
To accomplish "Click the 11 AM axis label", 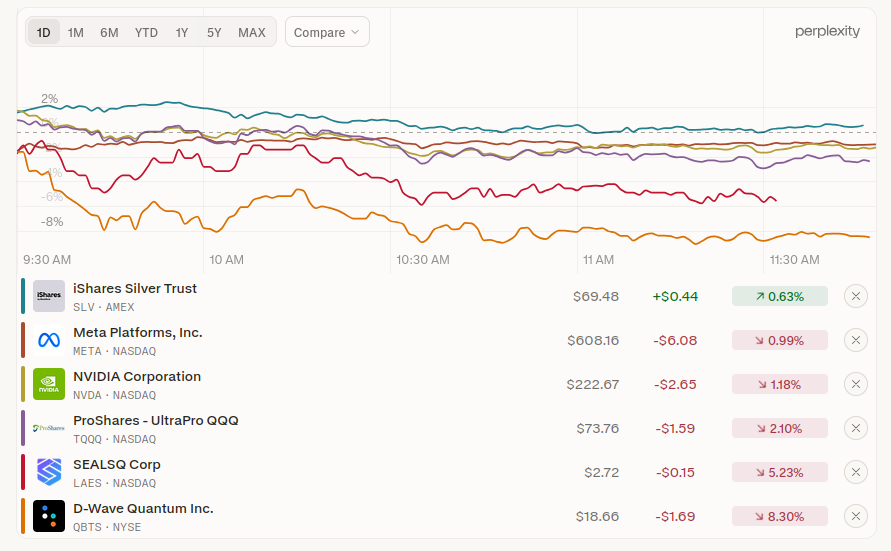I will click(598, 260).
